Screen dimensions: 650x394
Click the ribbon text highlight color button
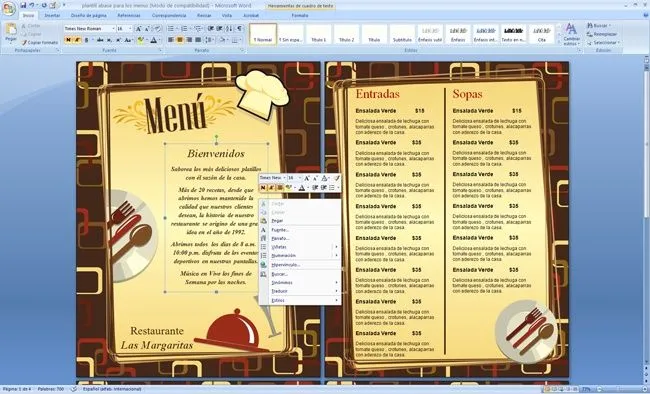click(141, 40)
